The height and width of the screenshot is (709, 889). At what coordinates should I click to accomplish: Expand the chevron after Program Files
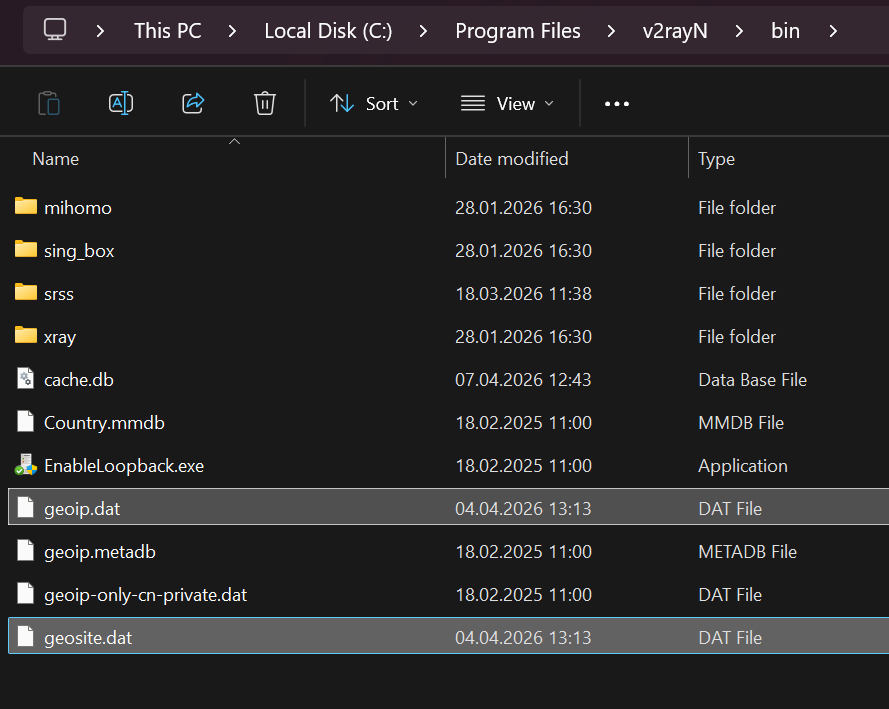point(611,31)
